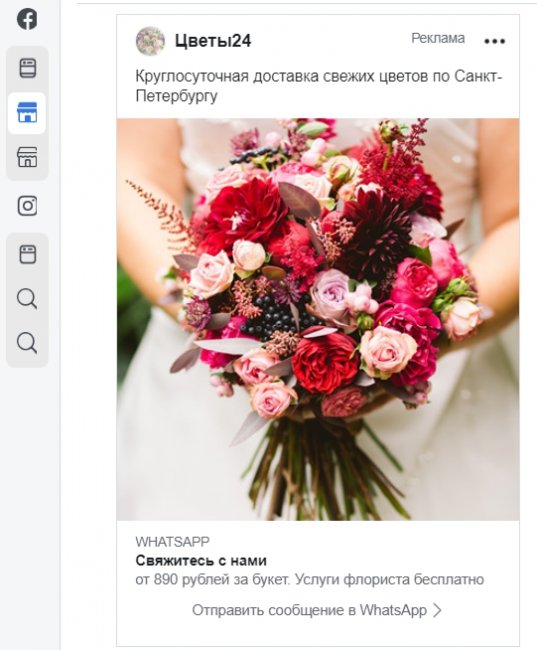Screen dimensions: 537x650
Task: Choose the gray outlined storefront placement icon
Action: point(27,157)
